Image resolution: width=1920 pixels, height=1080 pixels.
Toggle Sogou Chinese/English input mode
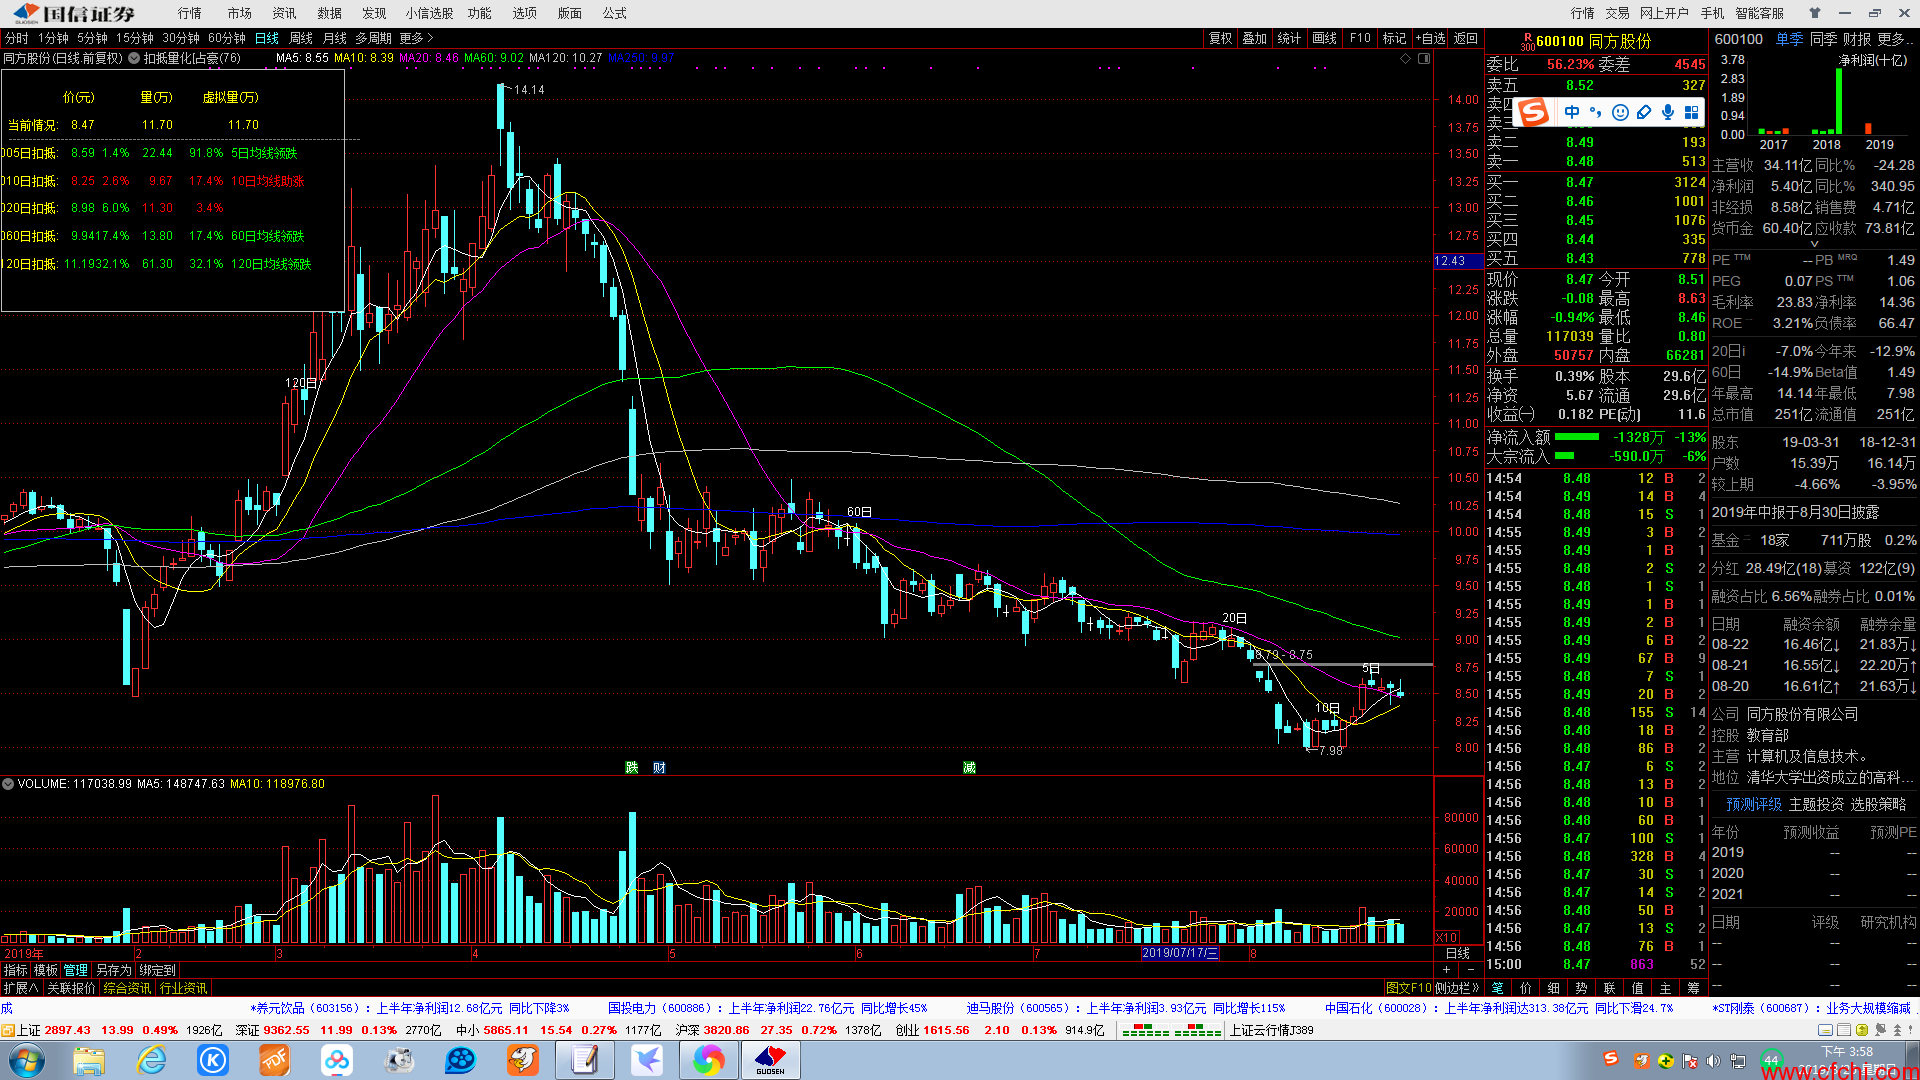point(1572,112)
